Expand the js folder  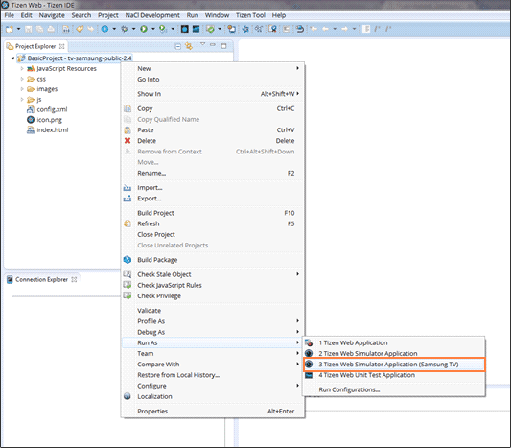22,100
